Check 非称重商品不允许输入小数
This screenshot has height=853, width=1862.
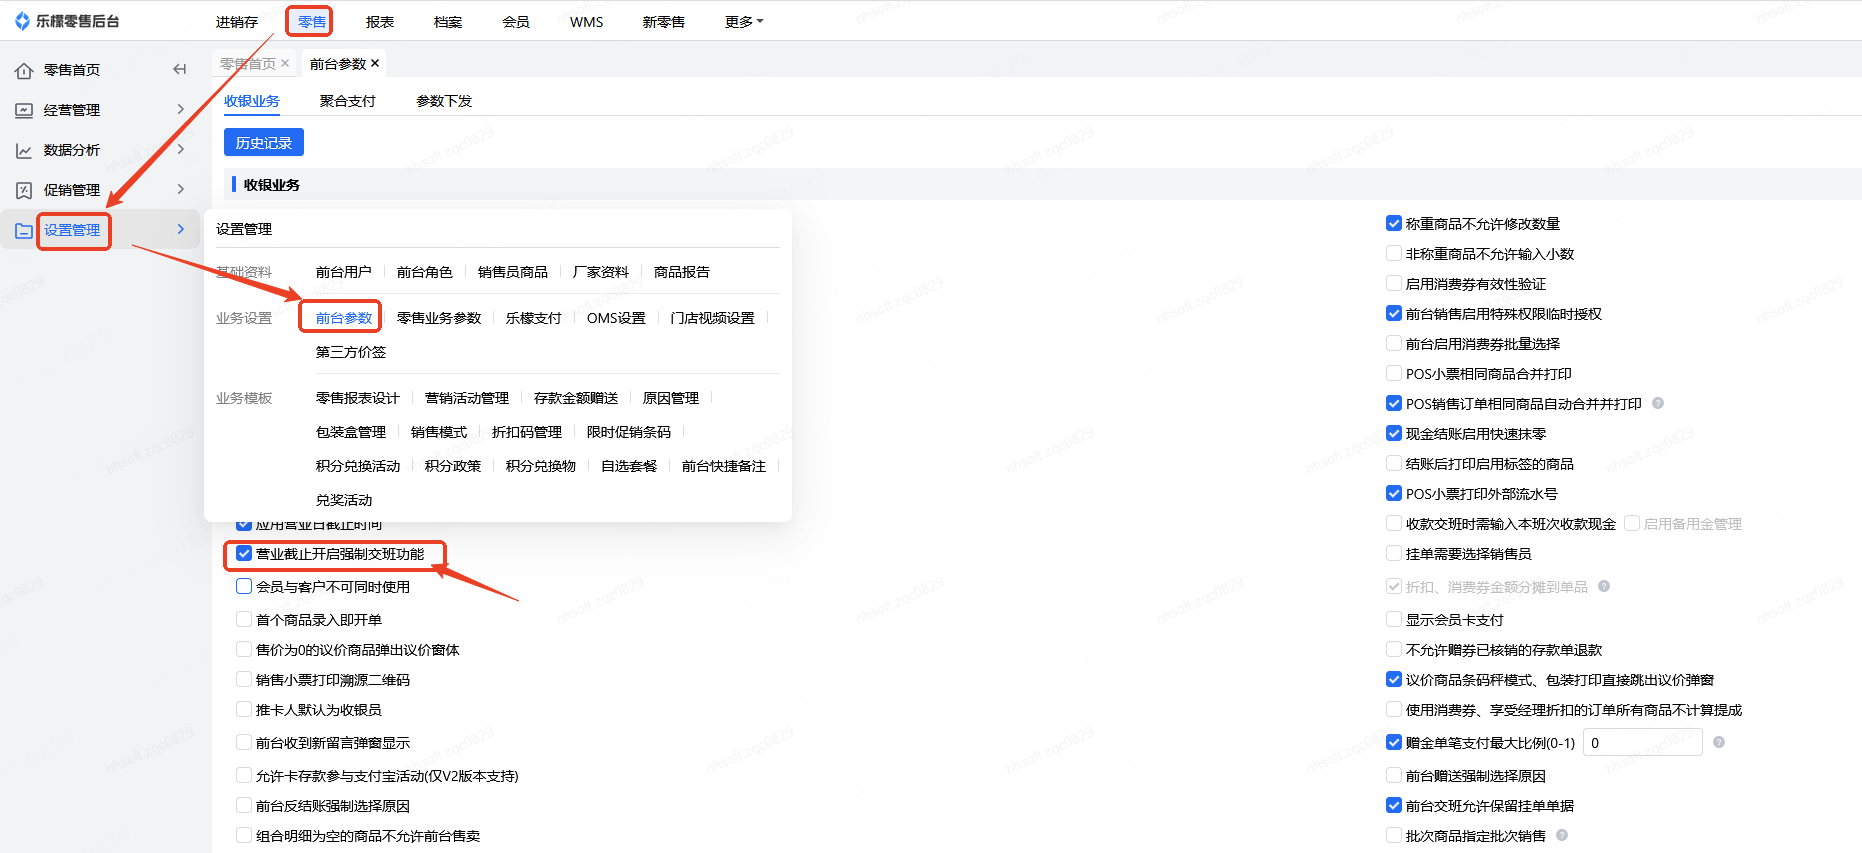click(1394, 253)
